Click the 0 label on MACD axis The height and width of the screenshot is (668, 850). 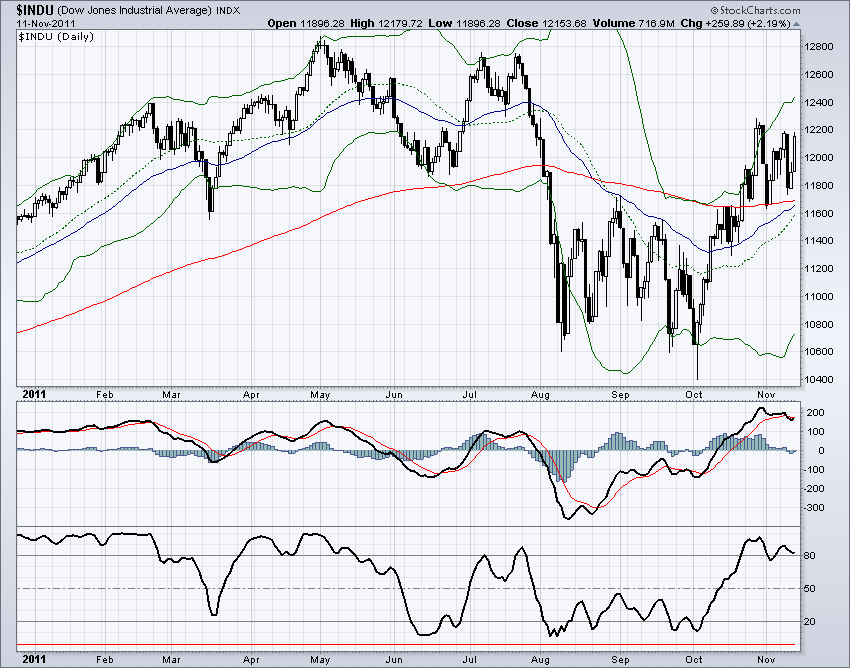point(822,451)
